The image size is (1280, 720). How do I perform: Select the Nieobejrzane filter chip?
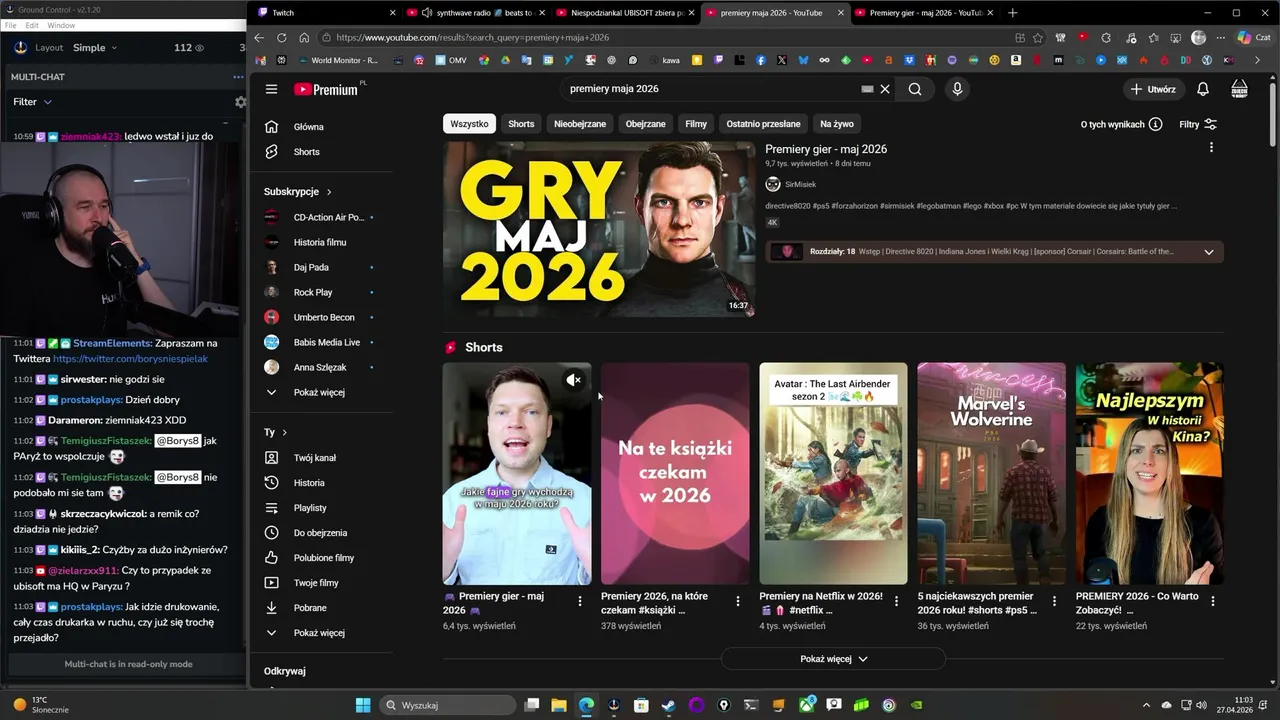(x=580, y=124)
